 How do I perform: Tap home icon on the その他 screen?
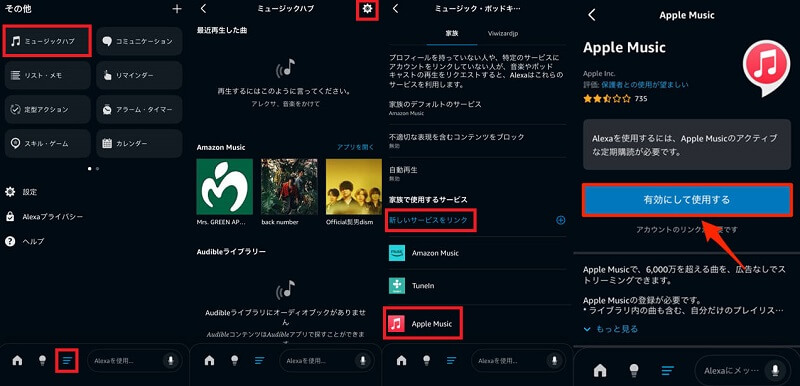point(17,361)
